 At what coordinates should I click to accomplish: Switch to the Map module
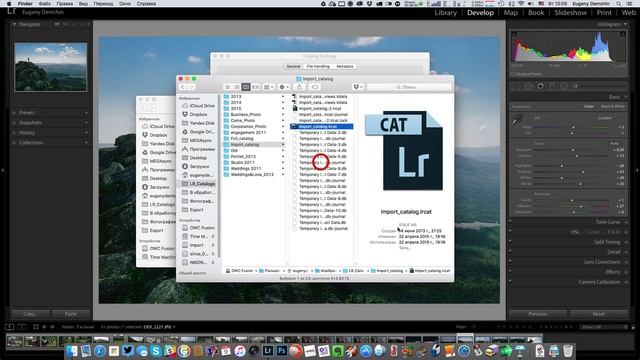[510, 13]
